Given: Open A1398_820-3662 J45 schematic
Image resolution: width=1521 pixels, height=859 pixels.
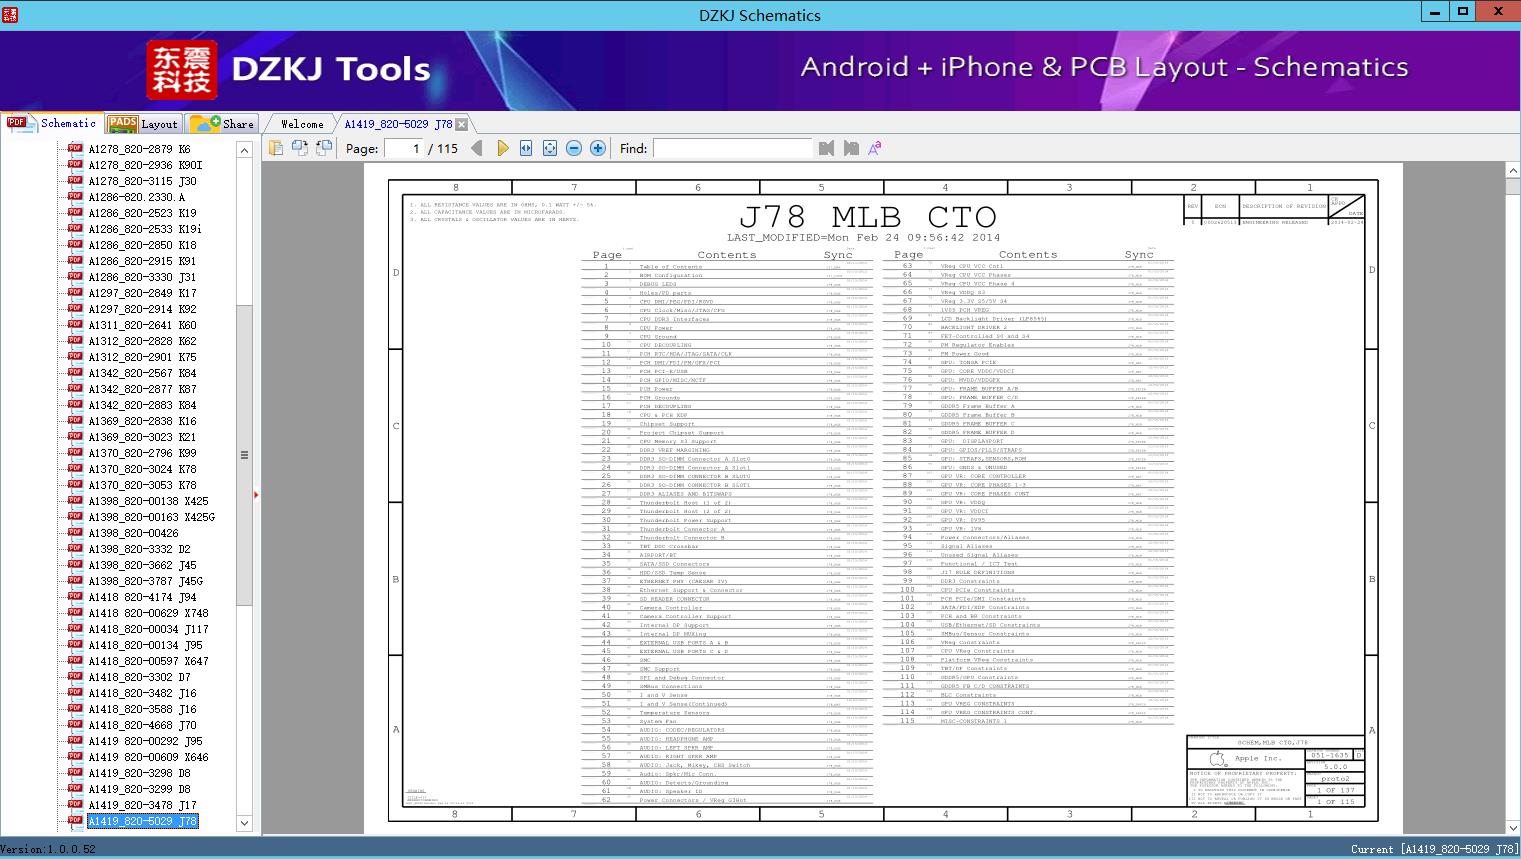Looking at the screenshot, I should (142, 565).
